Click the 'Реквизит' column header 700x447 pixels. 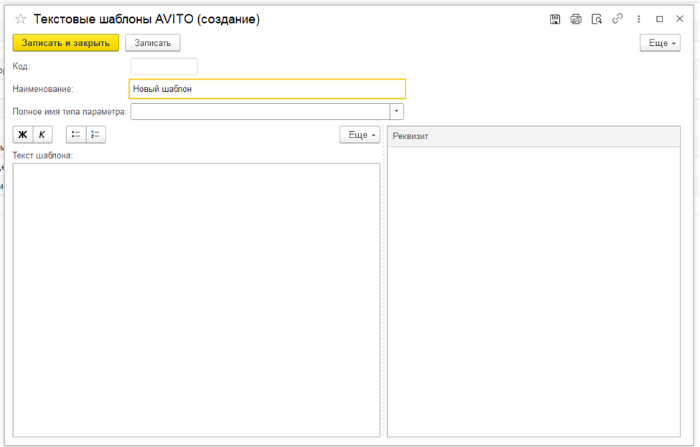click(x=533, y=136)
